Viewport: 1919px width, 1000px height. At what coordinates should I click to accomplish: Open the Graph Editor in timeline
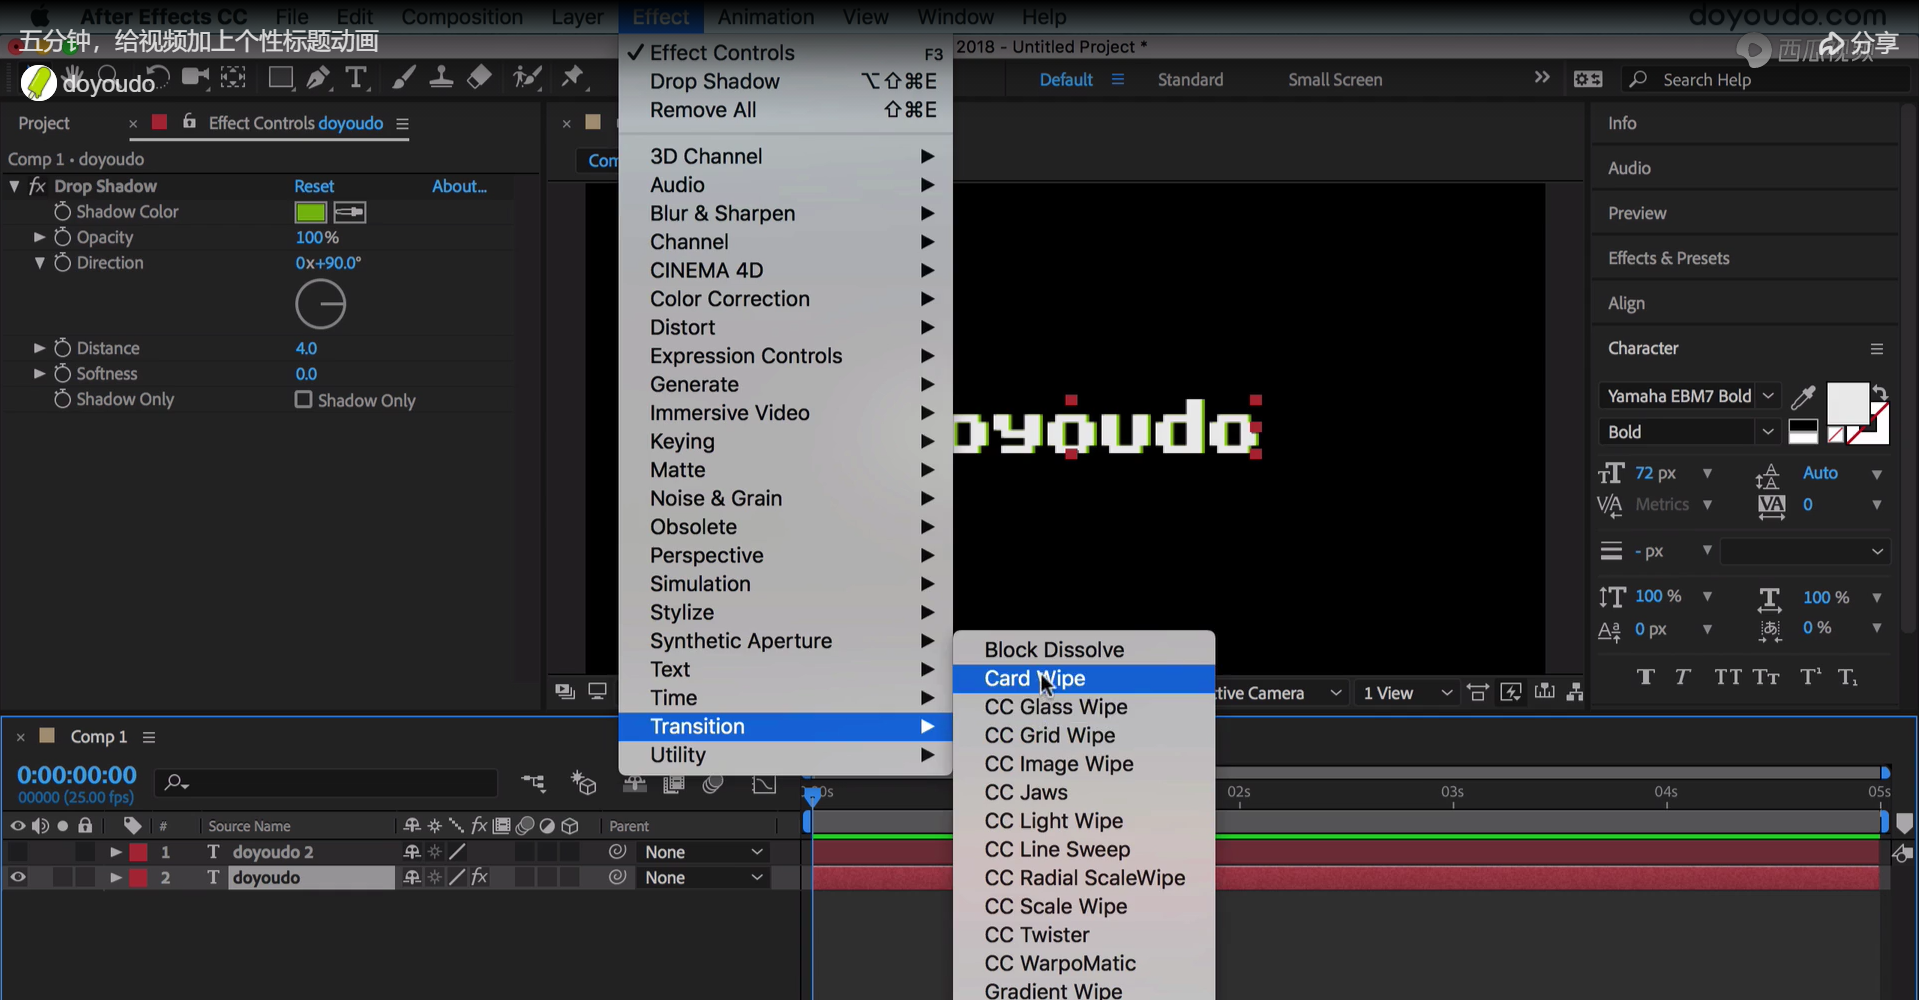(x=764, y=784)
